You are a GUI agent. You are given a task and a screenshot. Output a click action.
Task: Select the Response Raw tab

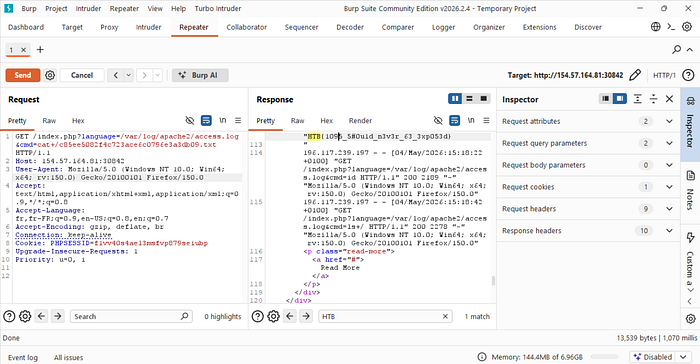tap(297, 121)
